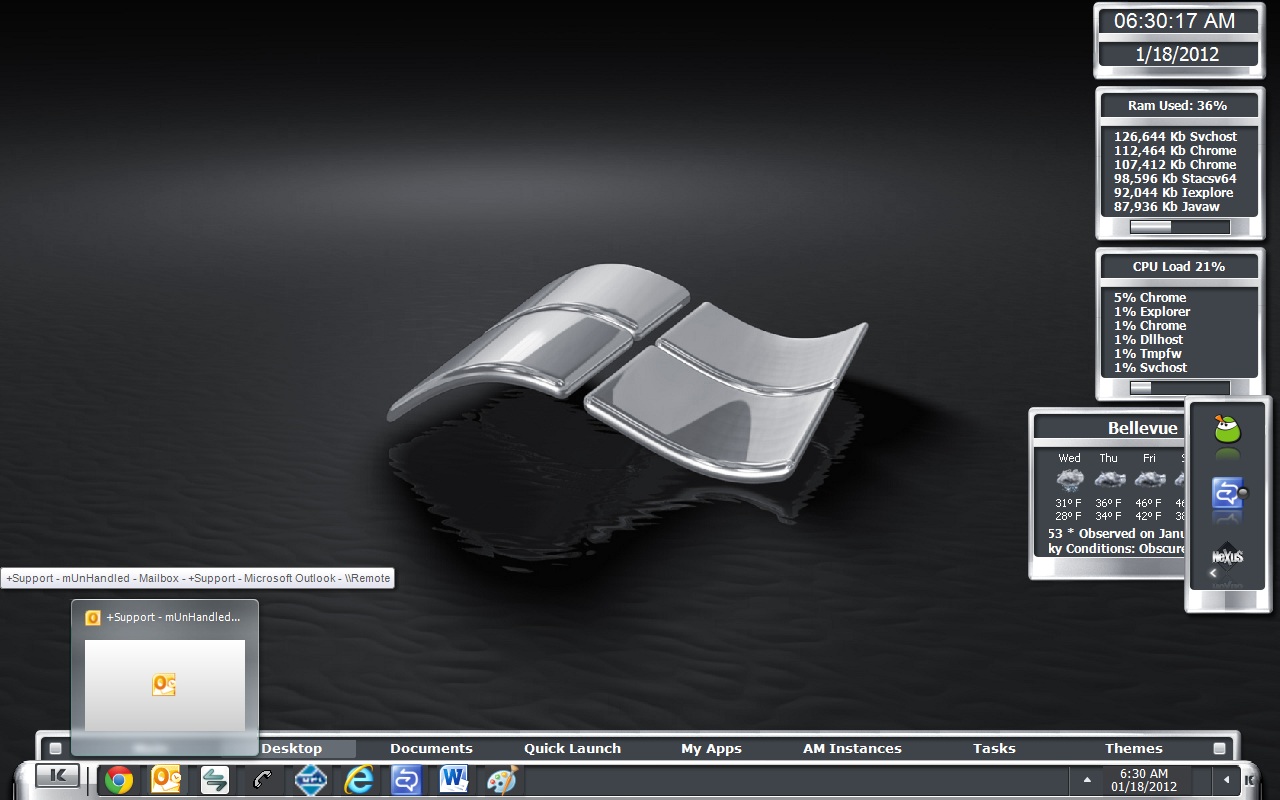Click the Outlook icon in the taskbar

pos(166,780)
